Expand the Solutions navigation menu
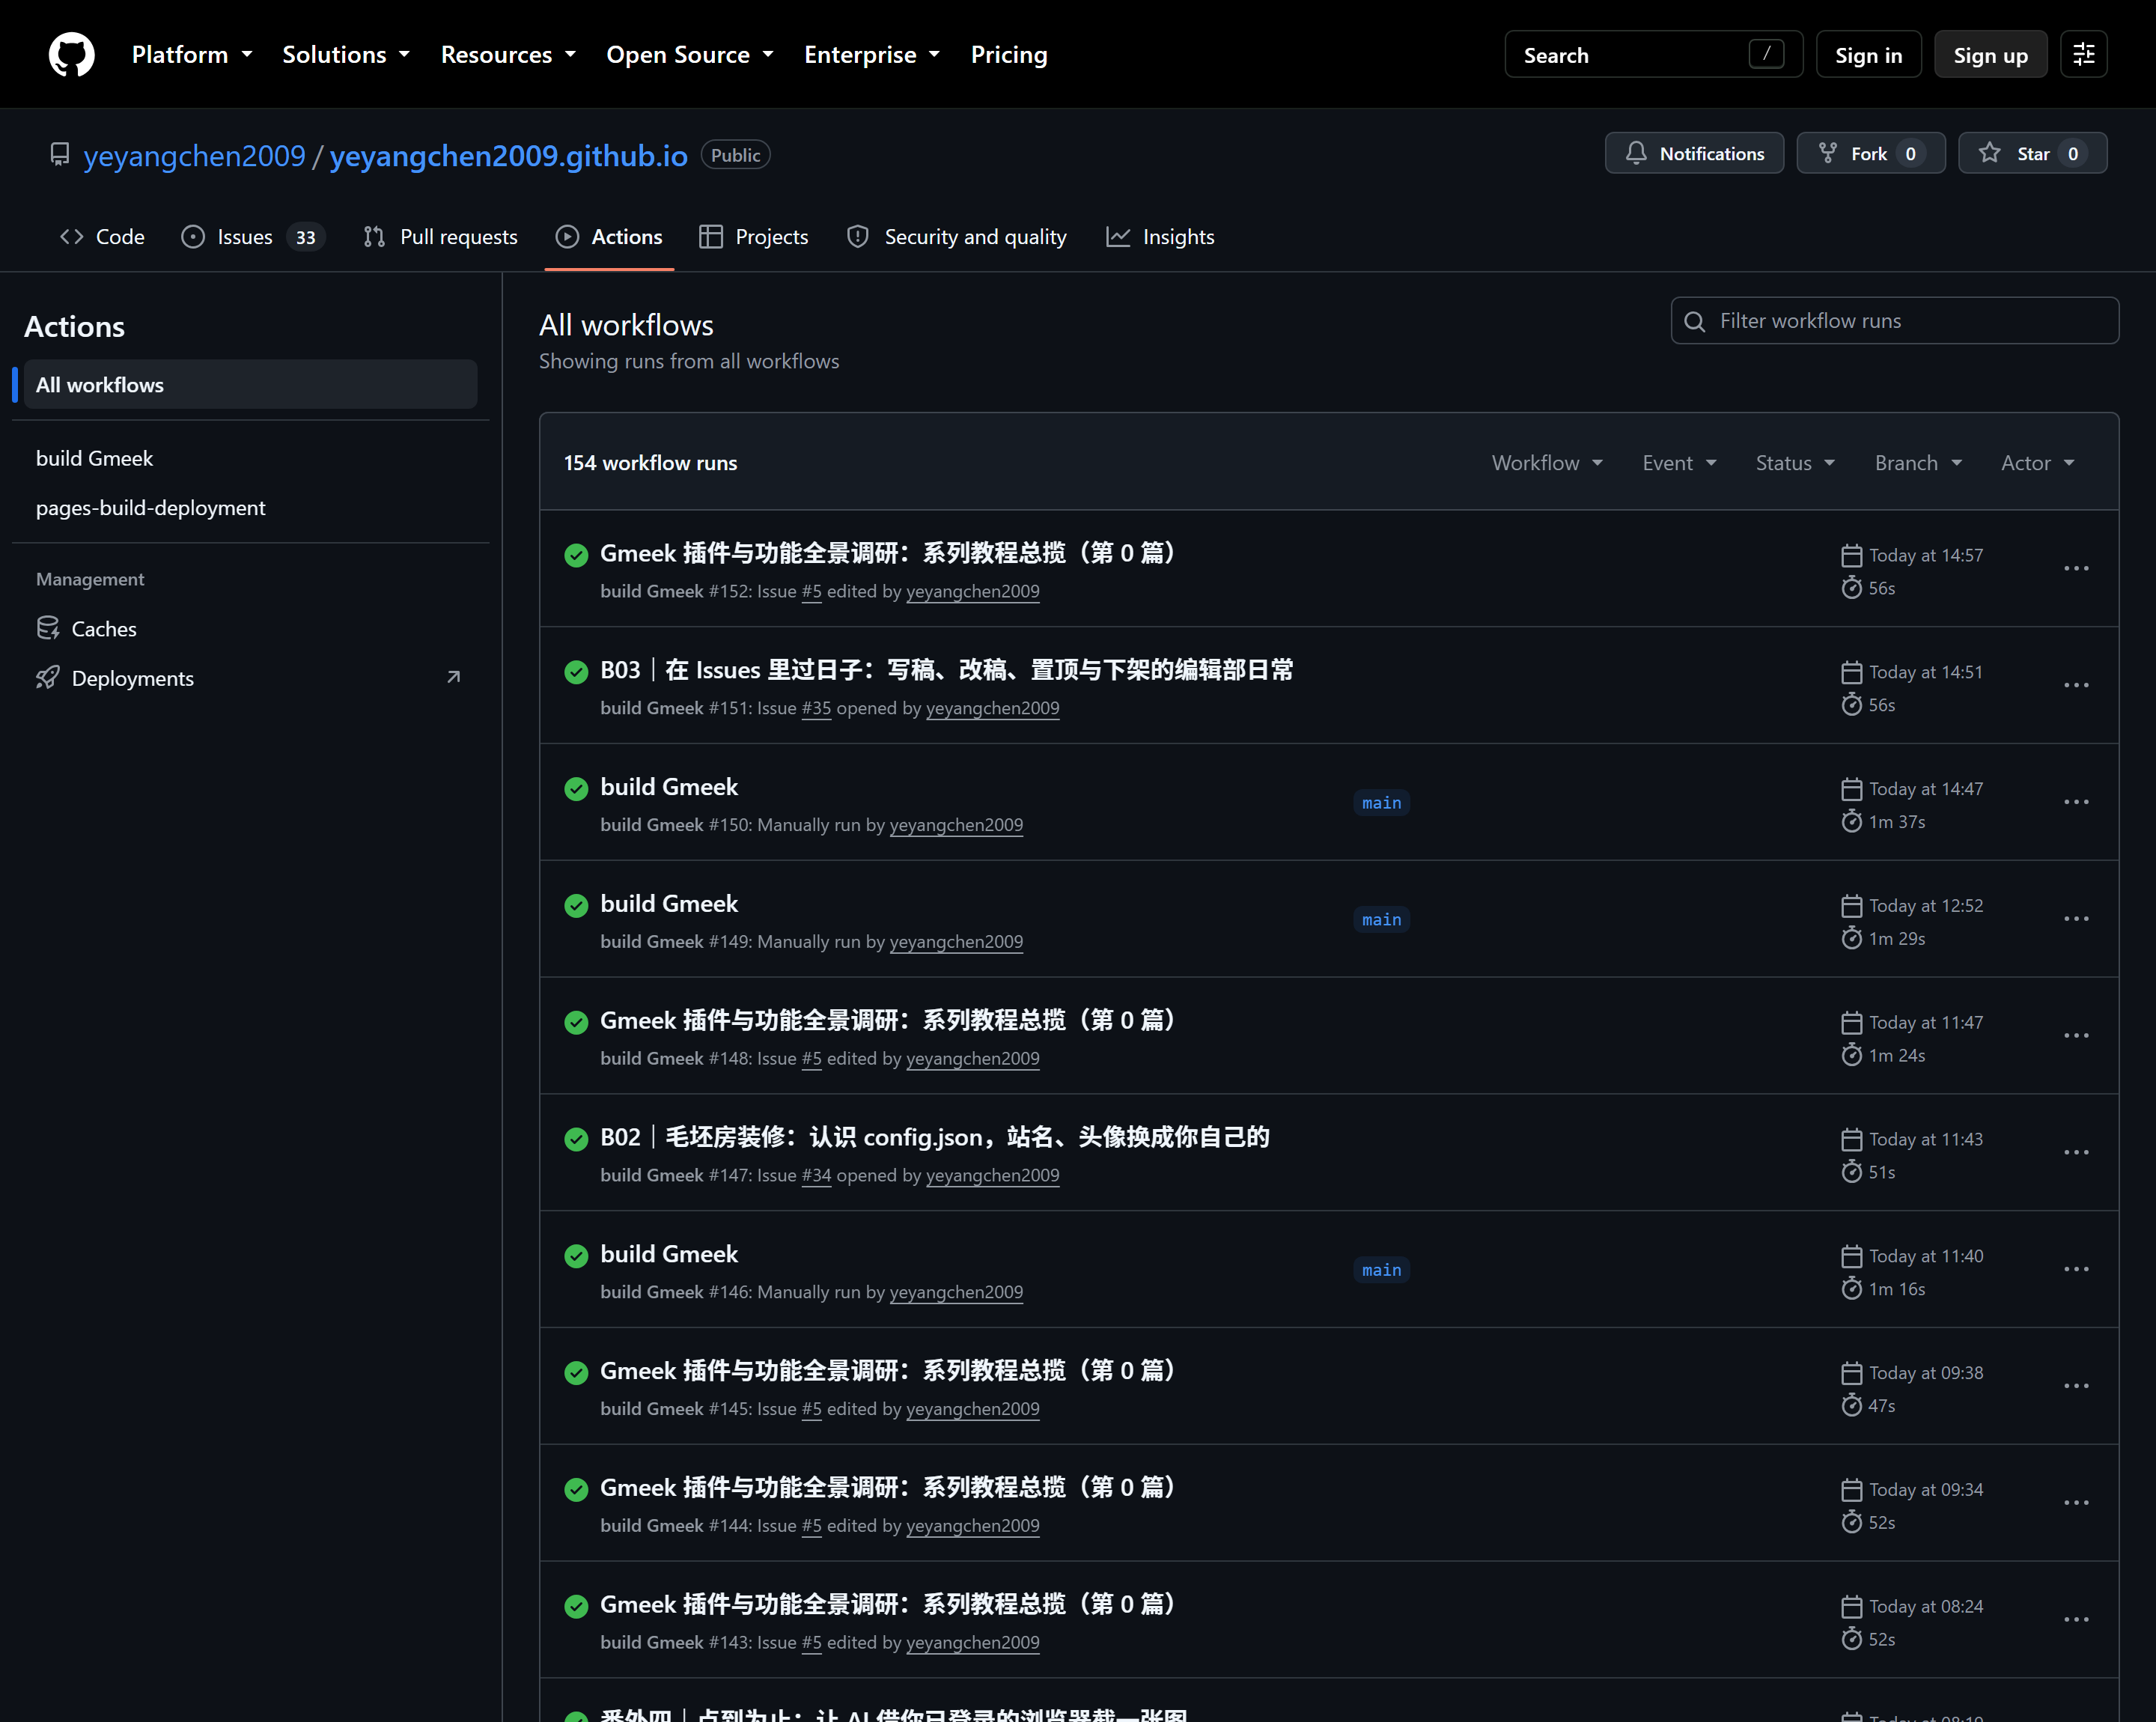Viewport: 2156px width, 1722px height. pyautogui.click(x=346, y=55)
